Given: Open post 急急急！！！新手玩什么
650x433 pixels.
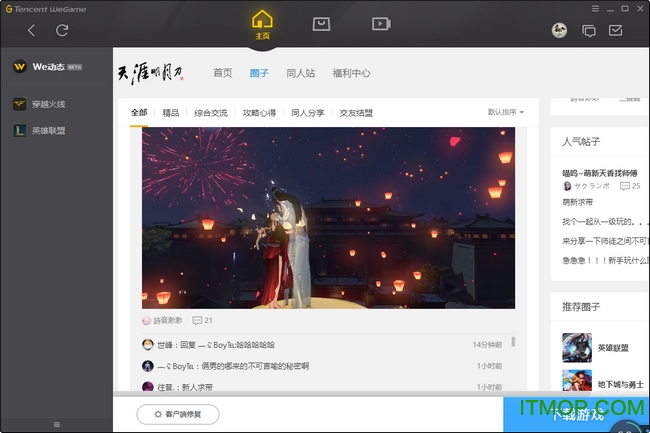Looking at the screenshot, I should (x=605, y=260).
